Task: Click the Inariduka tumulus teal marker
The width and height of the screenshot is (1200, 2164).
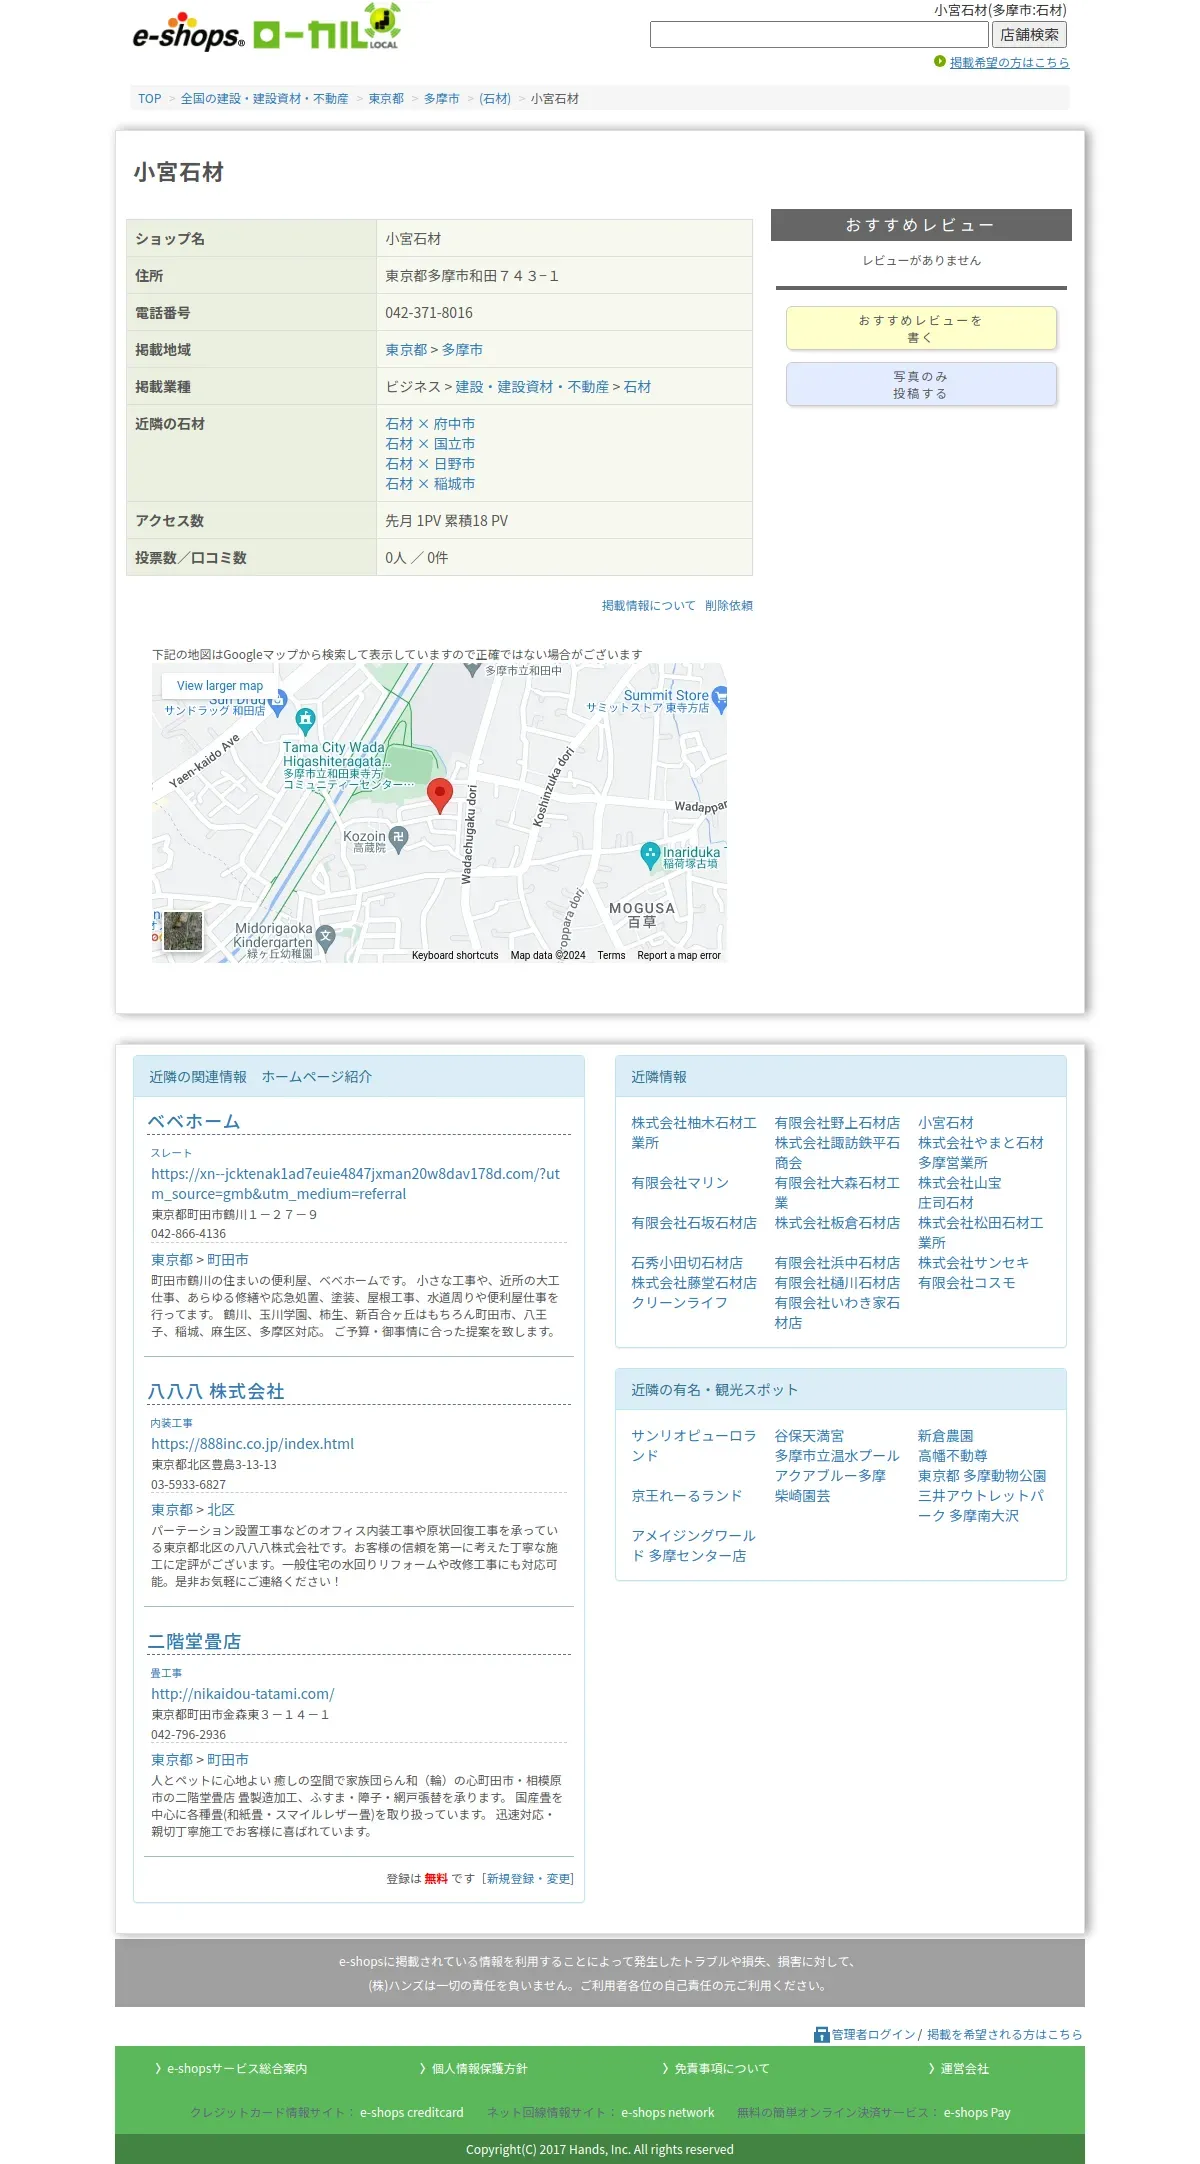Action: [650, 855]
